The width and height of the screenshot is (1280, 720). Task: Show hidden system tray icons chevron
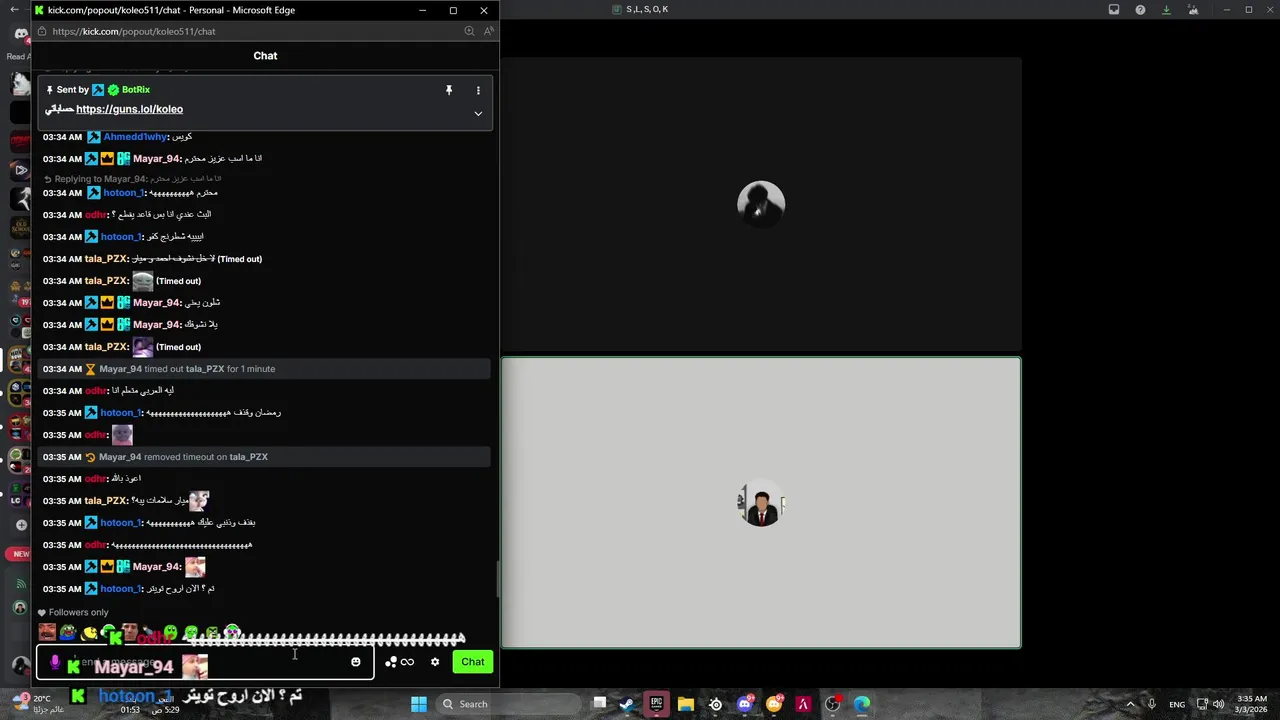1131,704
